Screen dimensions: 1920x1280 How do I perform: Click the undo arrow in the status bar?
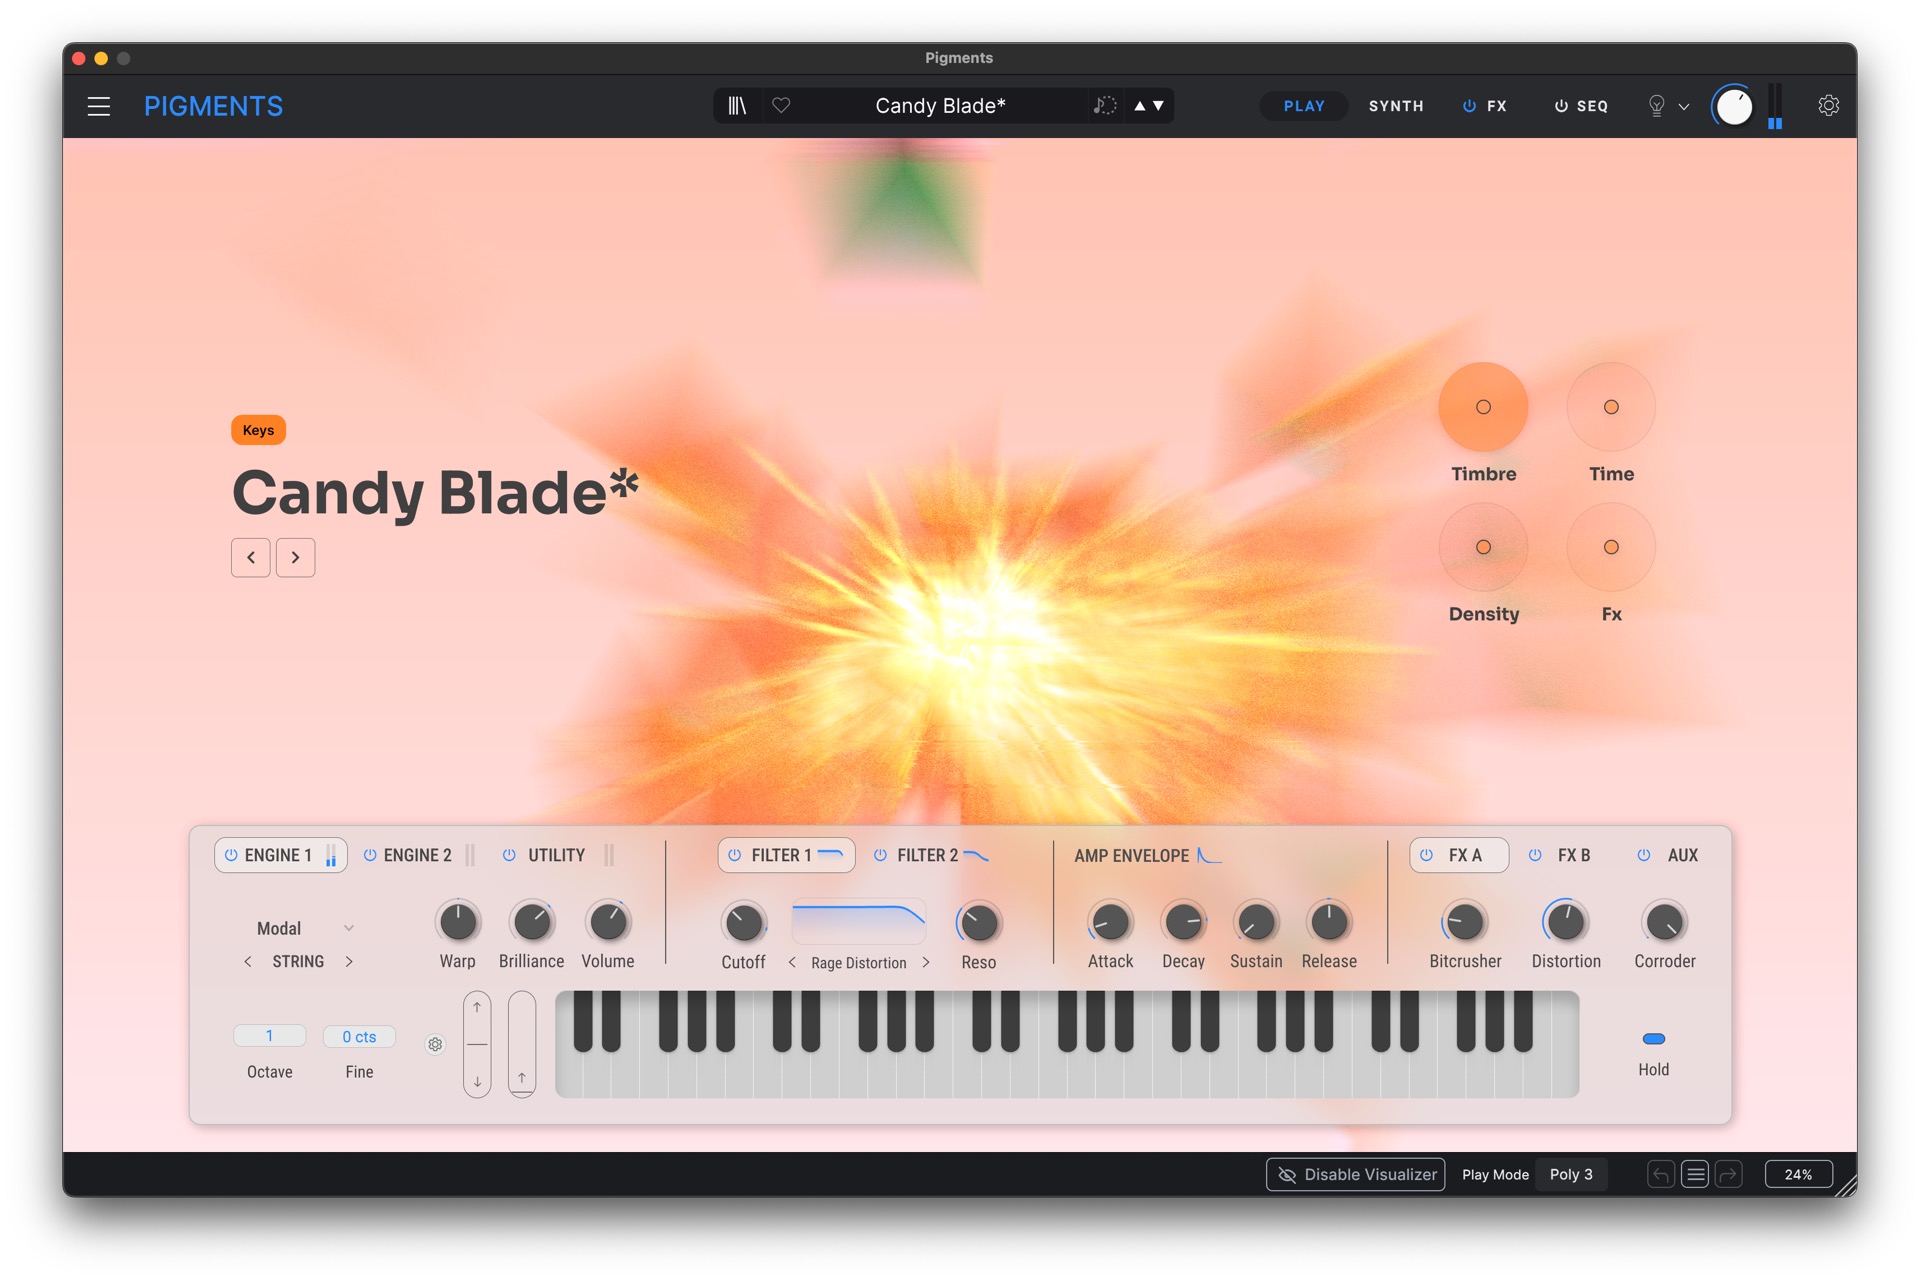1661,1174
